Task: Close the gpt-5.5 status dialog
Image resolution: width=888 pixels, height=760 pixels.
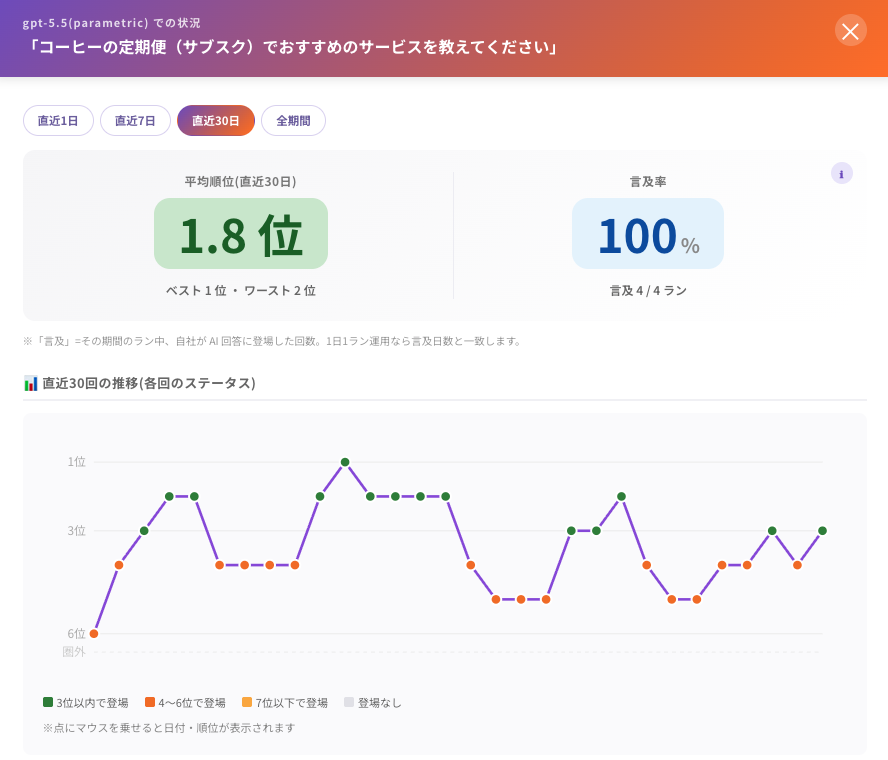Action: click(850, 31)
